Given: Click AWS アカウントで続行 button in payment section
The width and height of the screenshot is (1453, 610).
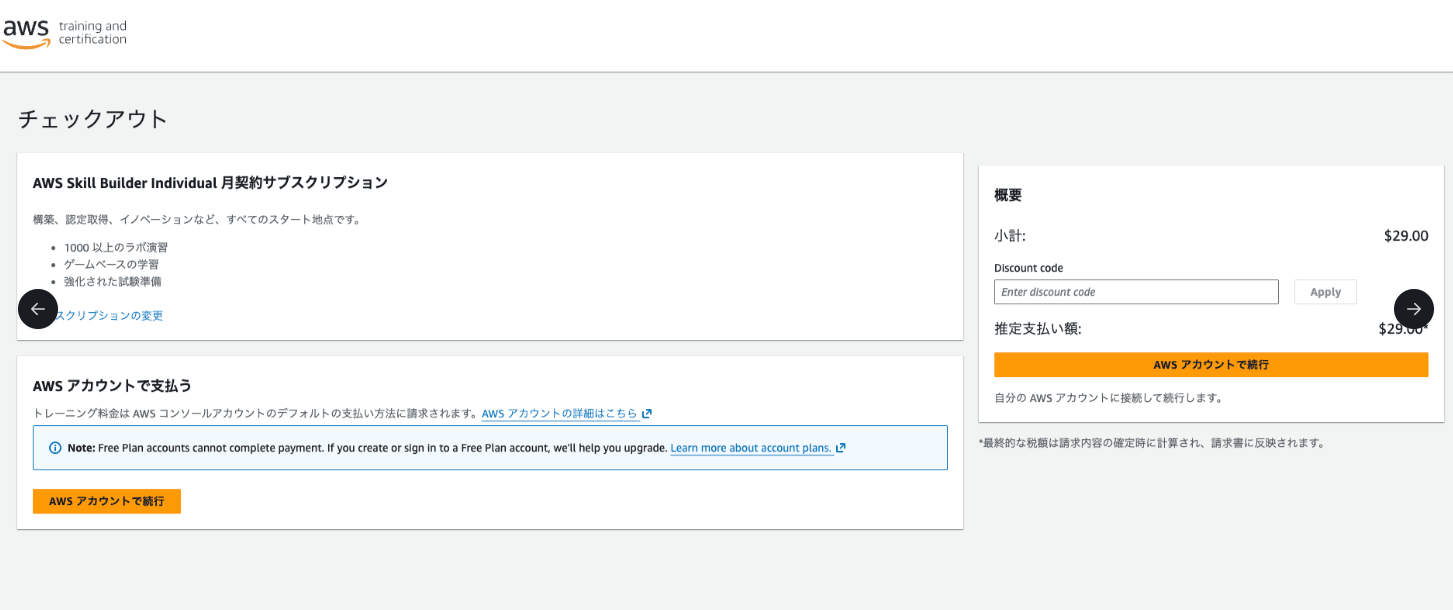Looking at the screenshot, I should click(x=107, y=501).
